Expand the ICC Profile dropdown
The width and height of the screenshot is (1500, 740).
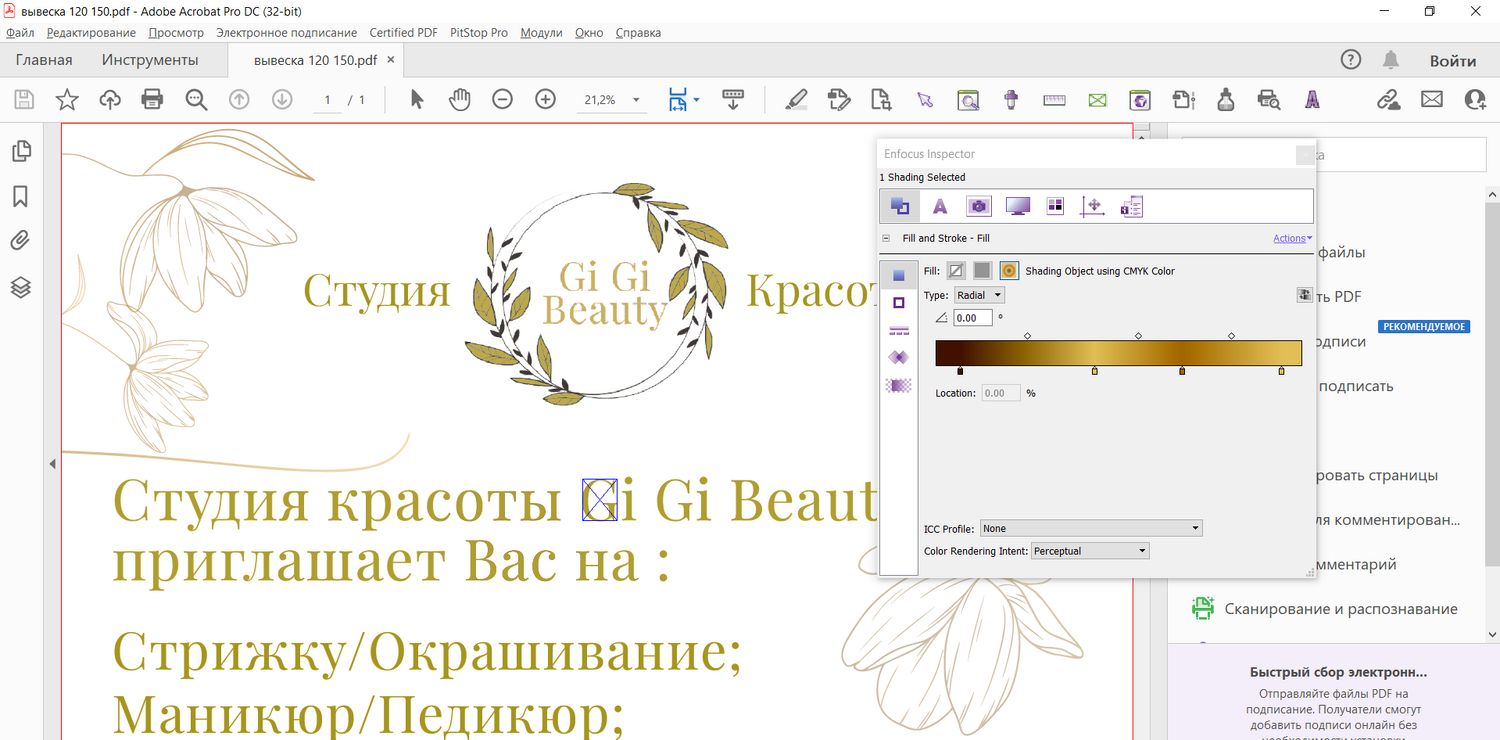pyautogui.click(x=1091, y=528)
